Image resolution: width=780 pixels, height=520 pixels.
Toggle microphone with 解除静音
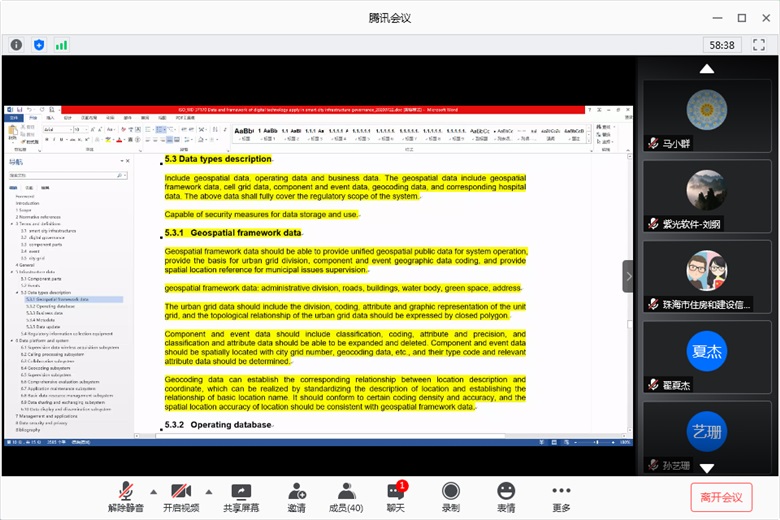pos(127,497)
